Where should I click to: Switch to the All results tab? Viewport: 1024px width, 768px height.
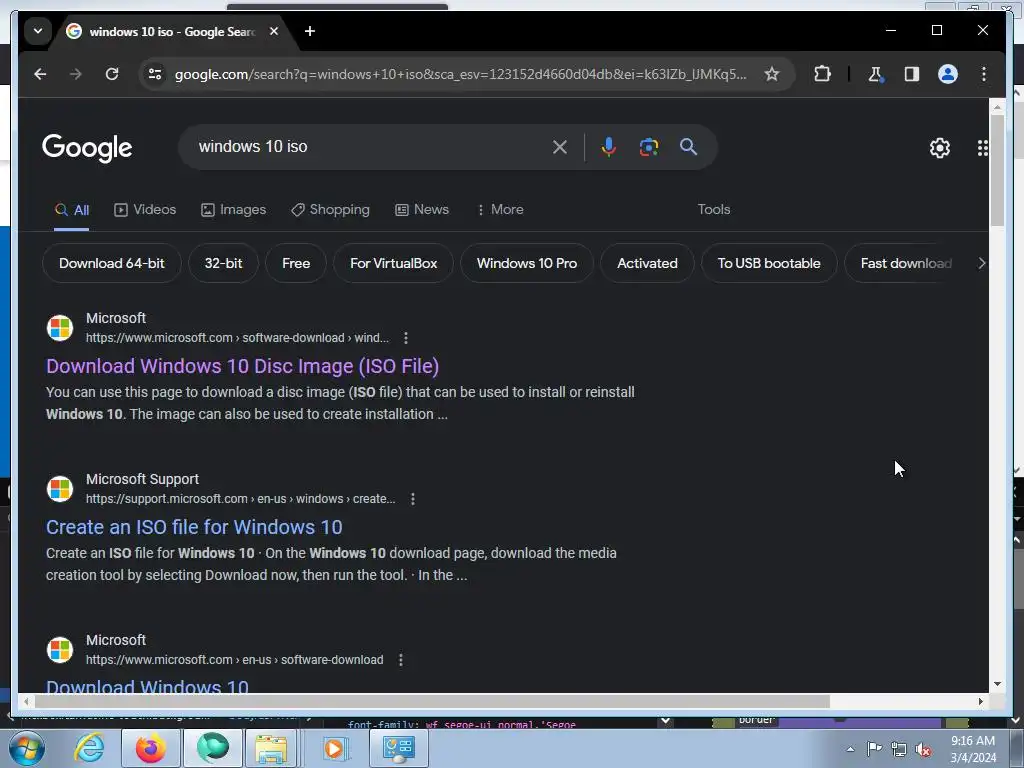coord(72,210)
